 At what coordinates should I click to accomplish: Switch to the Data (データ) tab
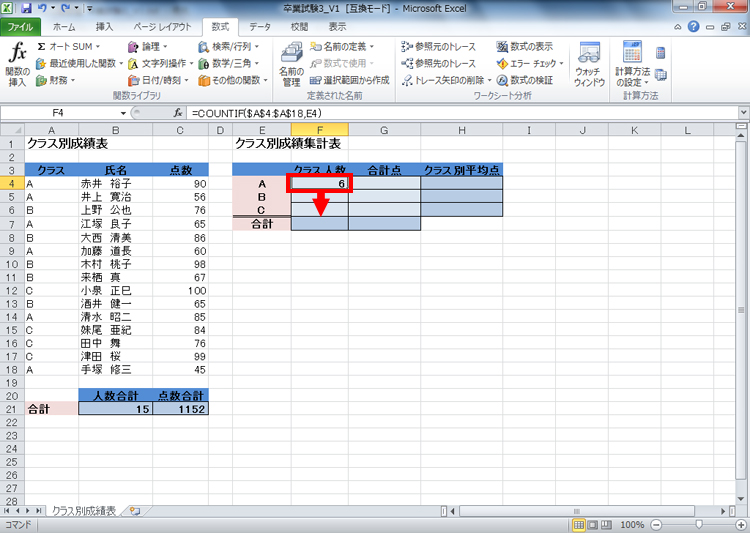click(x=260, y=27)
